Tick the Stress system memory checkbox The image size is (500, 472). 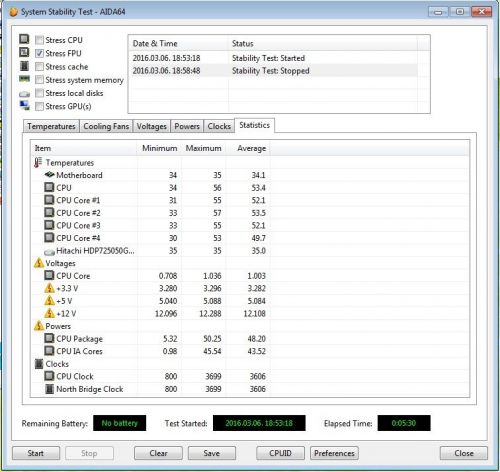[x=39, y=80]
